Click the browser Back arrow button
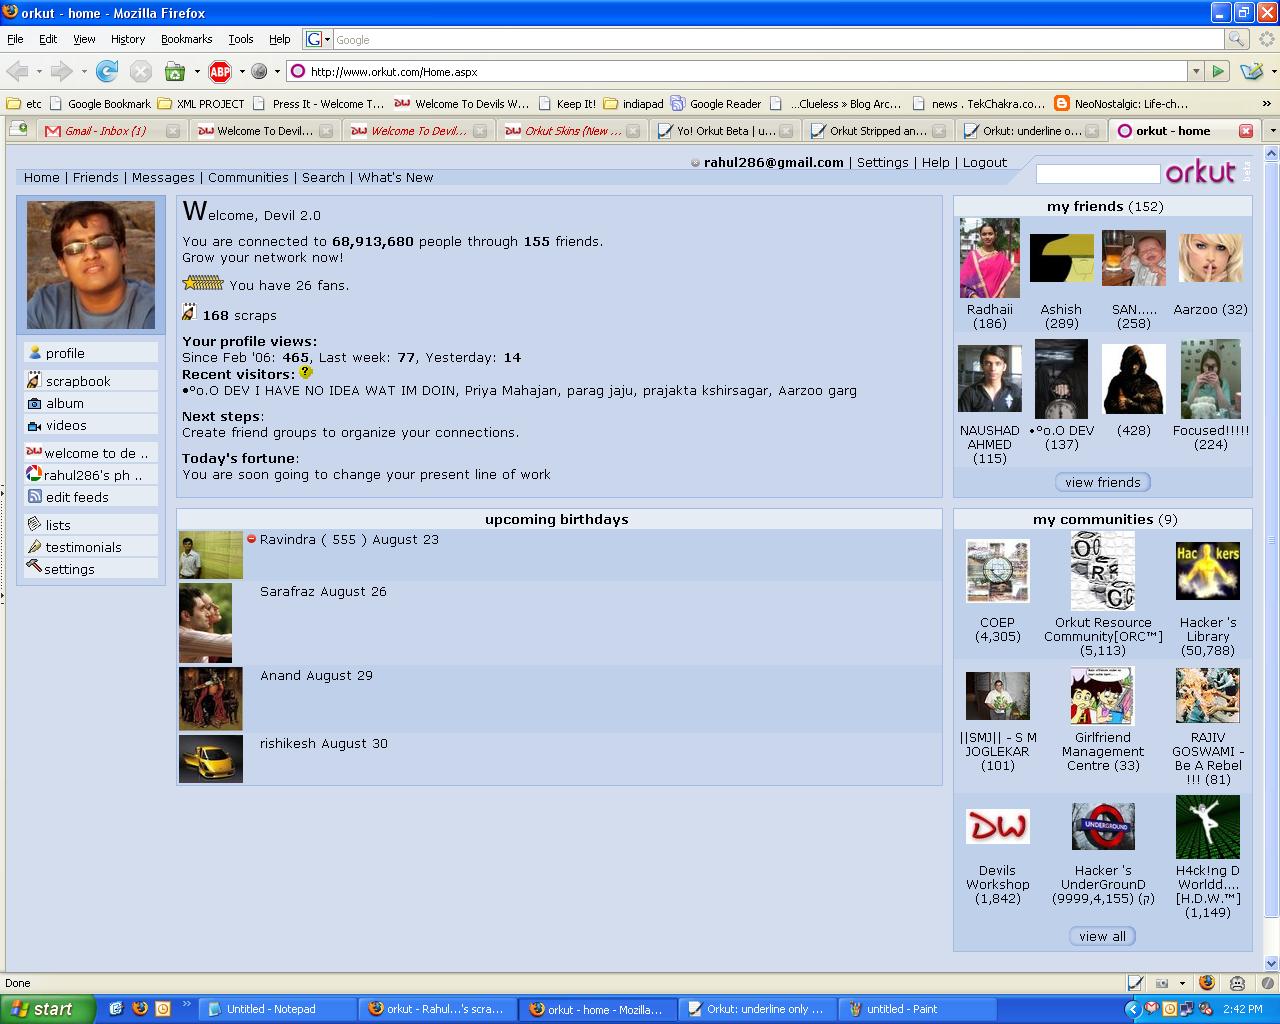Viewport: 1280px width, 1024px height. point(17,71)
